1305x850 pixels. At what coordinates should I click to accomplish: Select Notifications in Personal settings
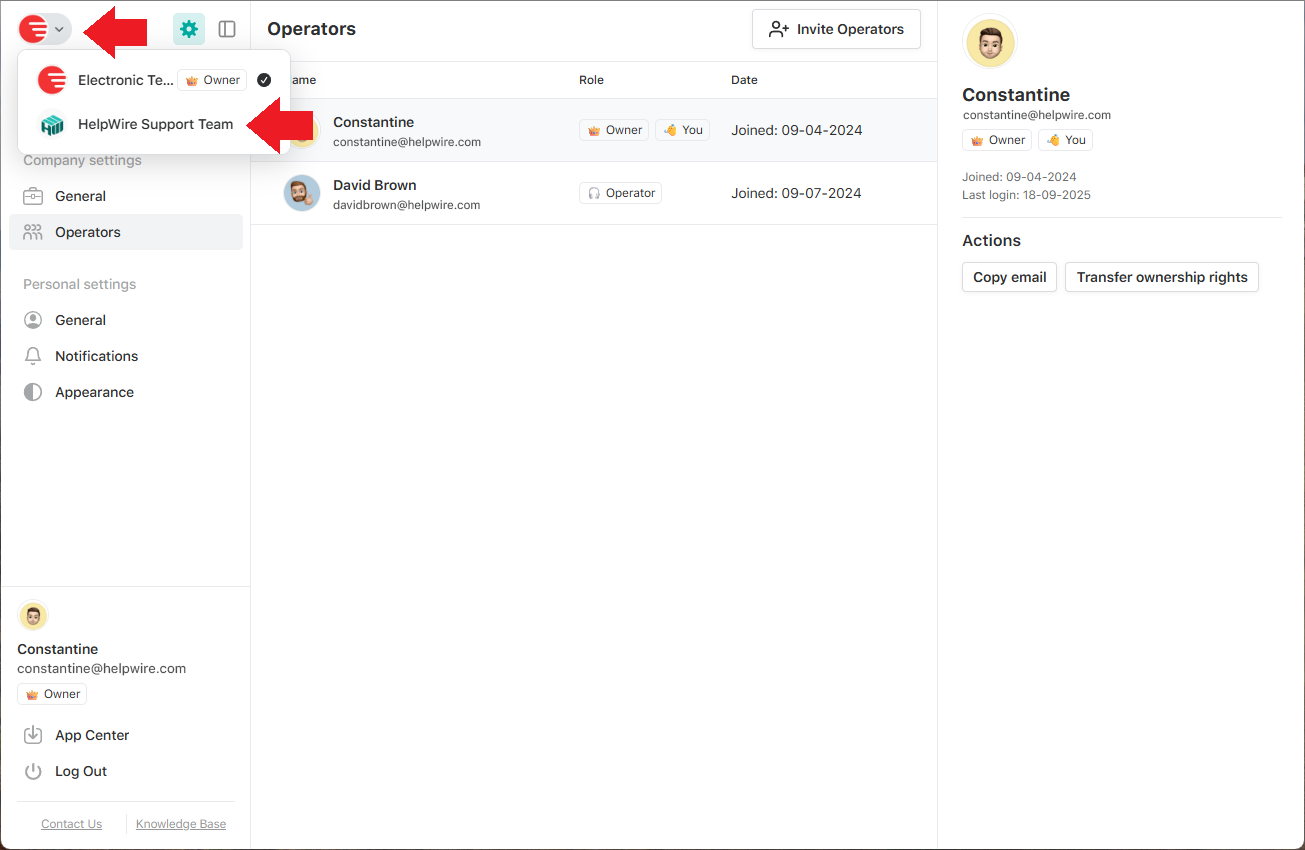pyautogui.click(x=95, y=356)
